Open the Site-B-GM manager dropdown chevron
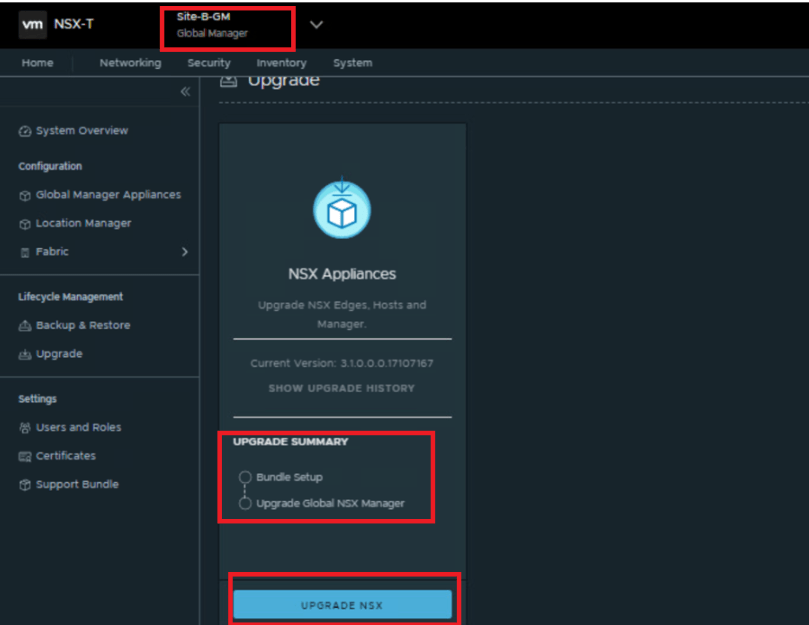Screen dimensions: 809x625 (316, 25)
